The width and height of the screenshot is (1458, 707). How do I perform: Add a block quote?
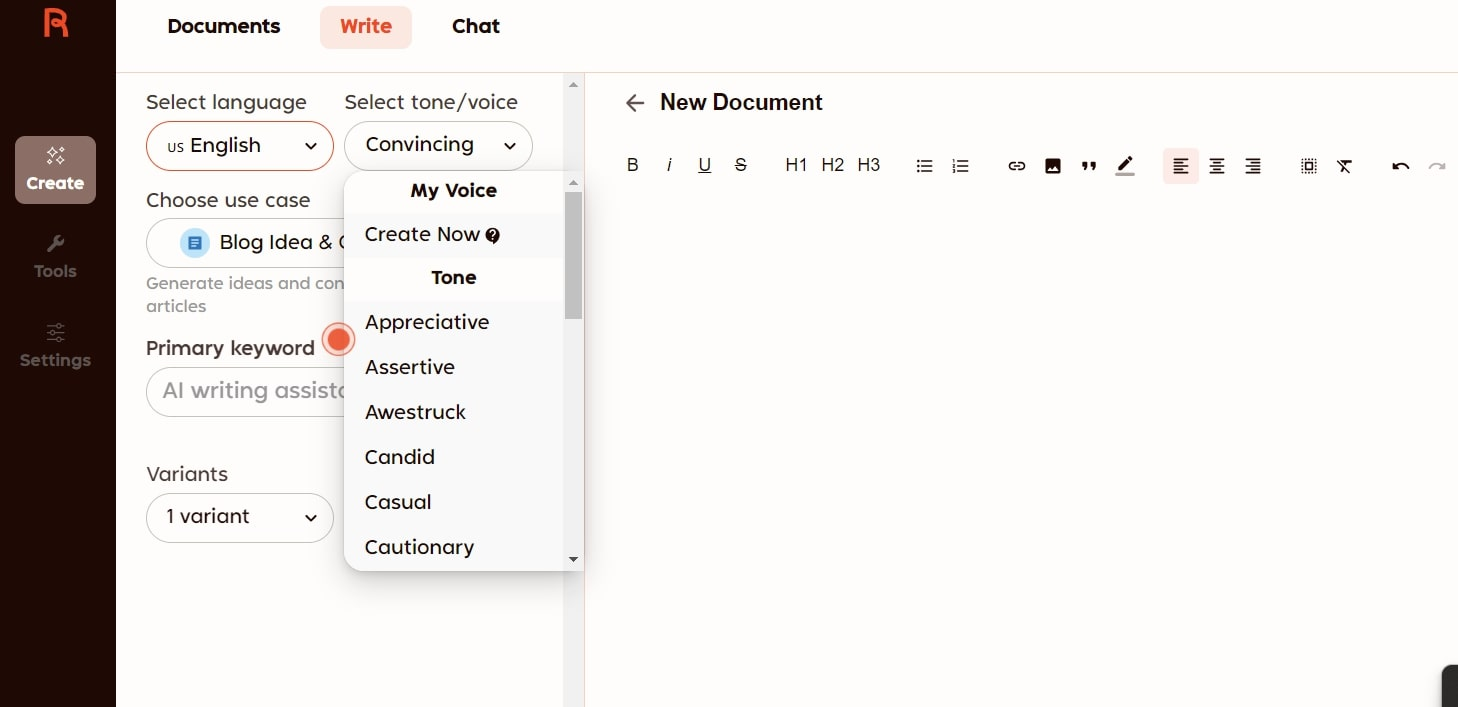click(x=1088, y=166)
